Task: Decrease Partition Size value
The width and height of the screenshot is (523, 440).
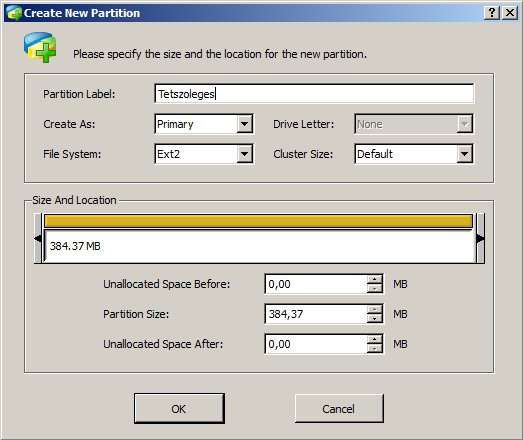Action: 375,319
